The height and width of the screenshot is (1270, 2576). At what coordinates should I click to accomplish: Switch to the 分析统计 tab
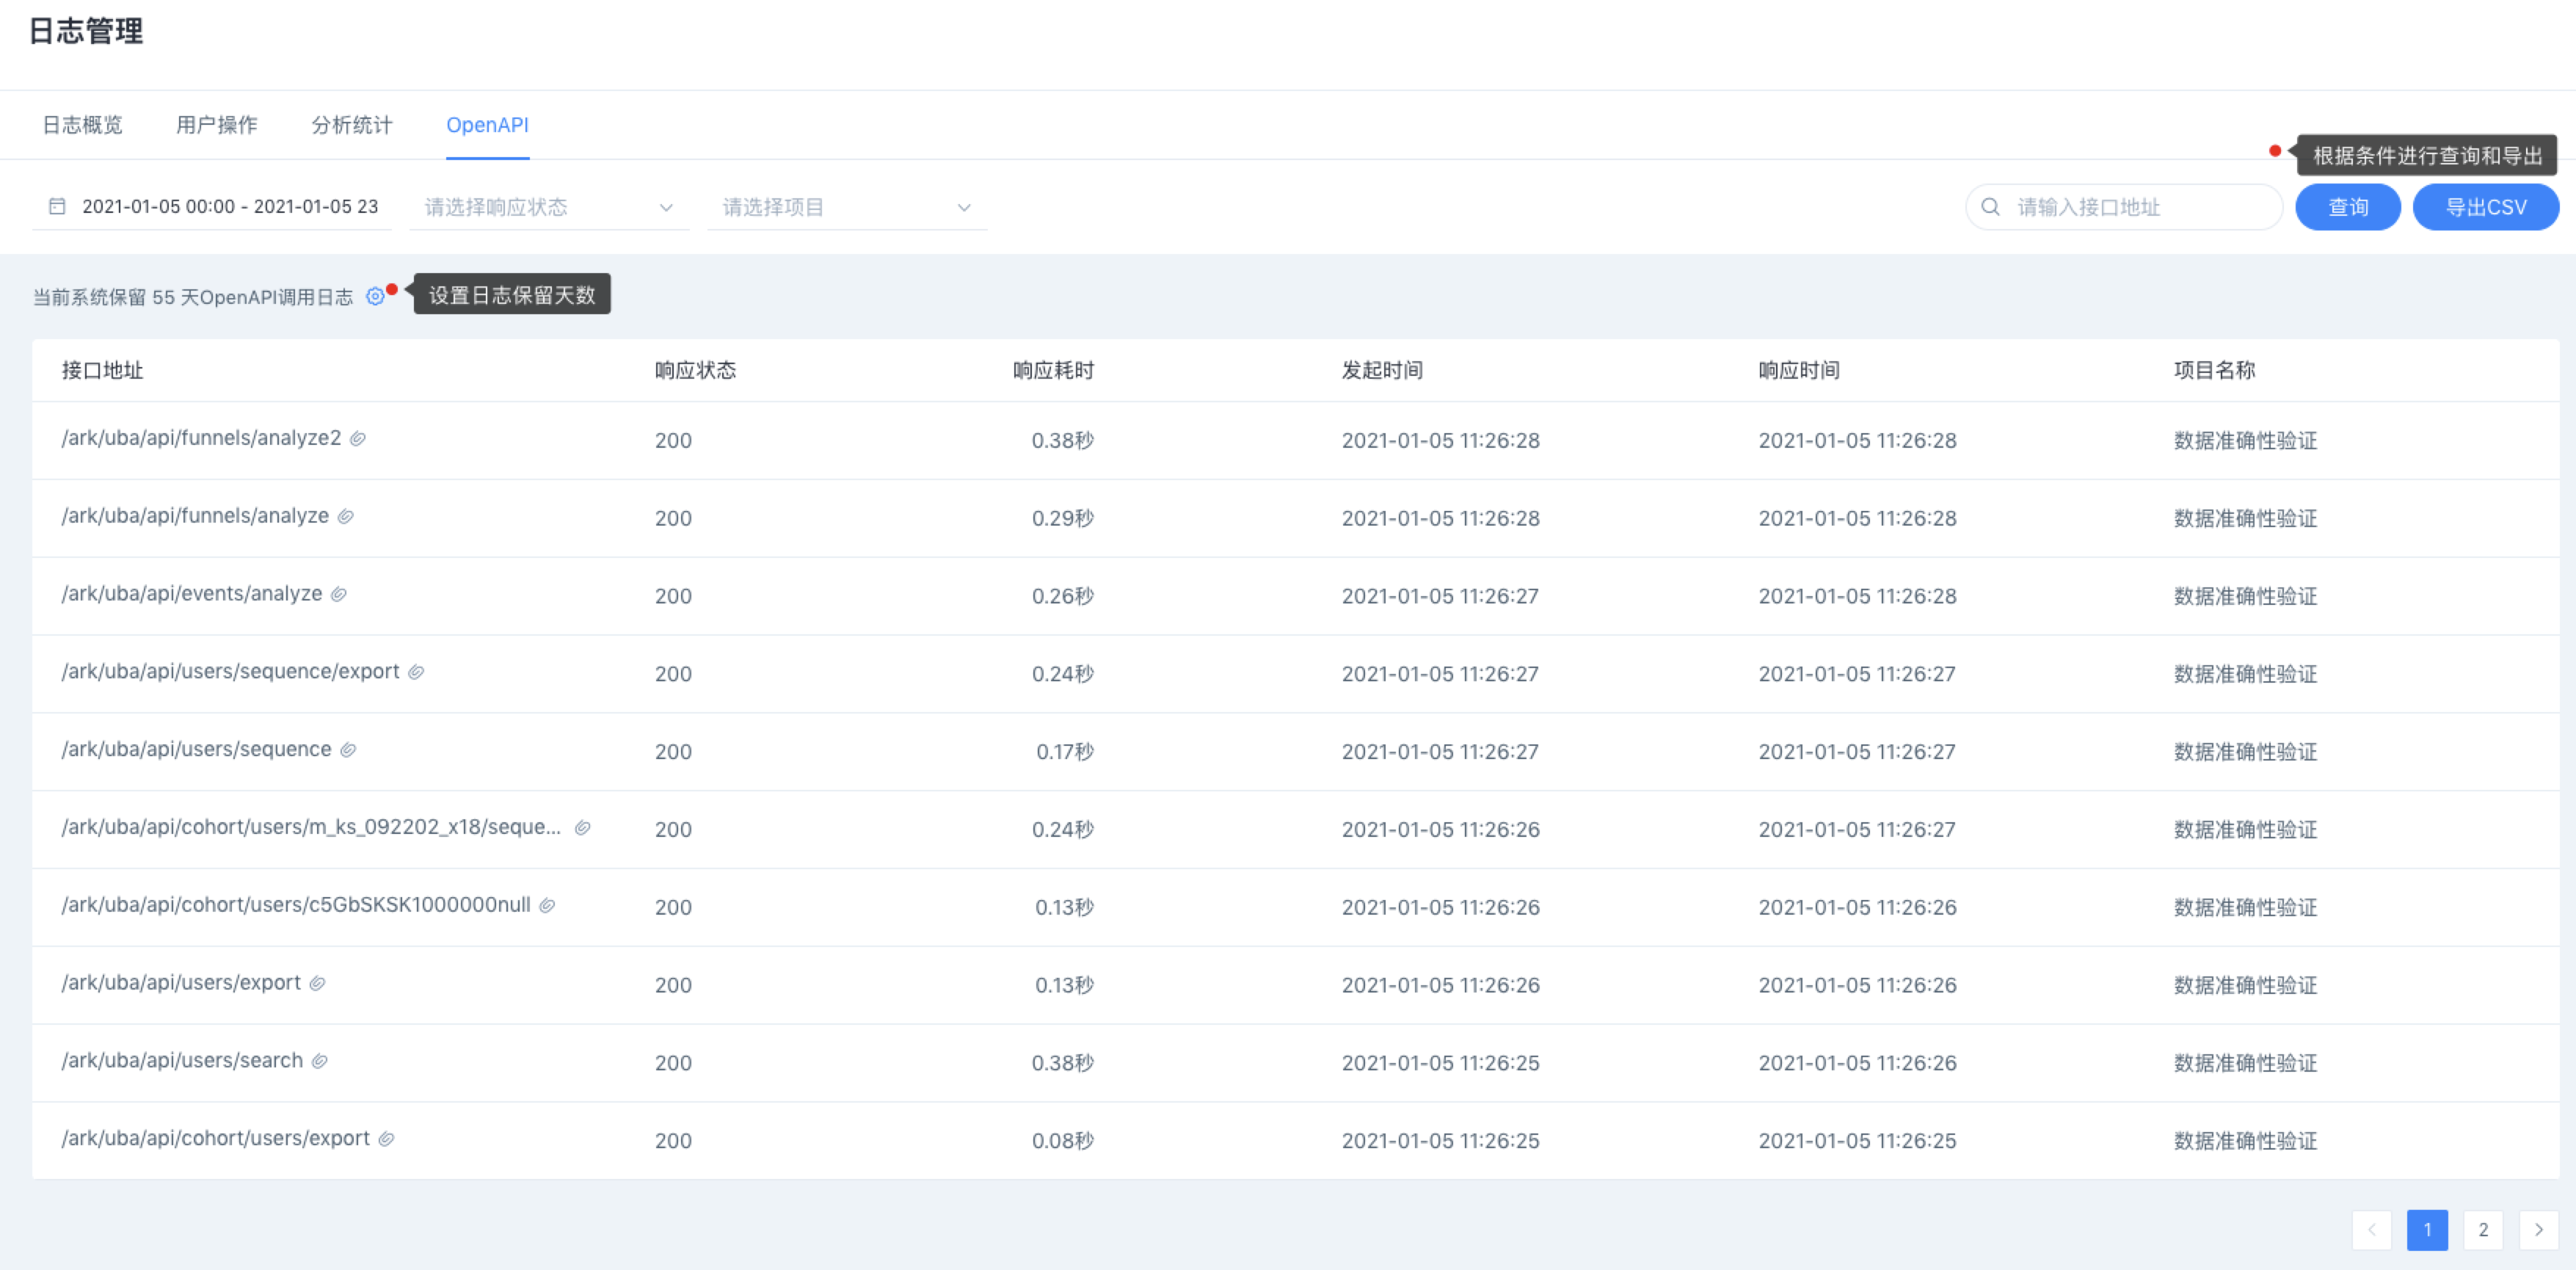[x=352, y=125]
